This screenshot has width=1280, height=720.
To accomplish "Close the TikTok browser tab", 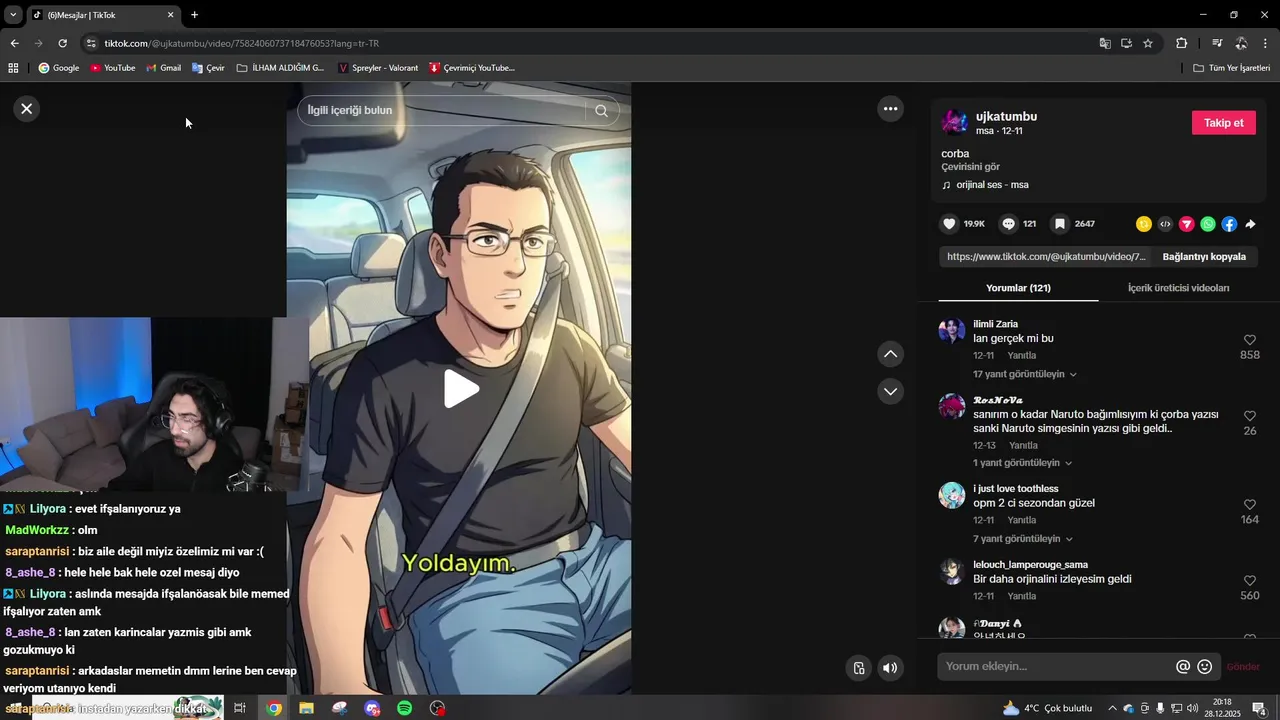I will pos(170,15).
